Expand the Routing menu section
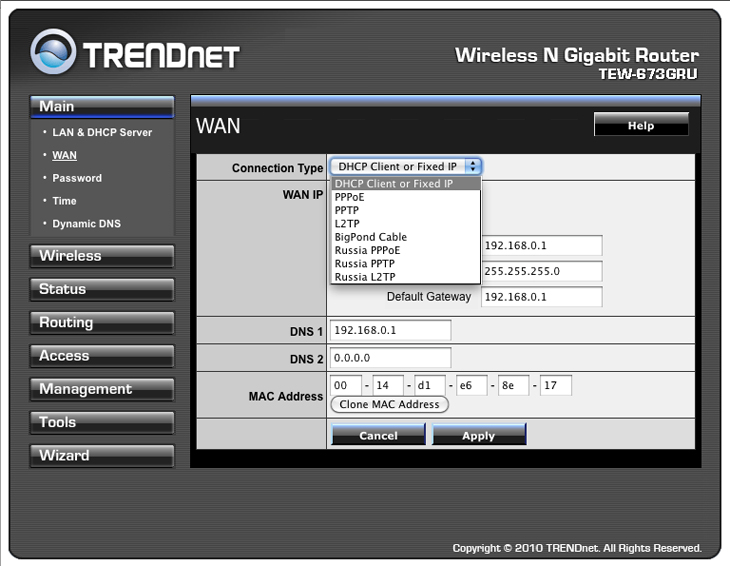This screenshot has height=566, width=730. 101,323
